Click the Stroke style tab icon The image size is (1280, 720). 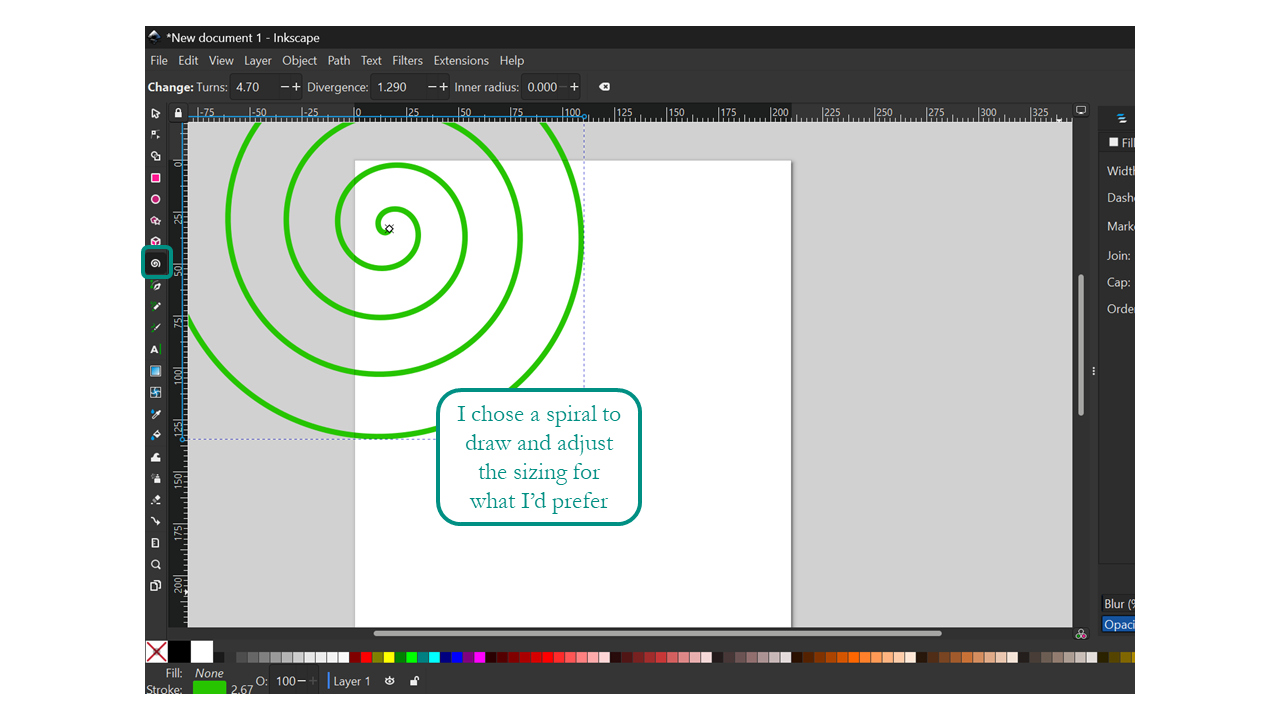[1121, 118]
